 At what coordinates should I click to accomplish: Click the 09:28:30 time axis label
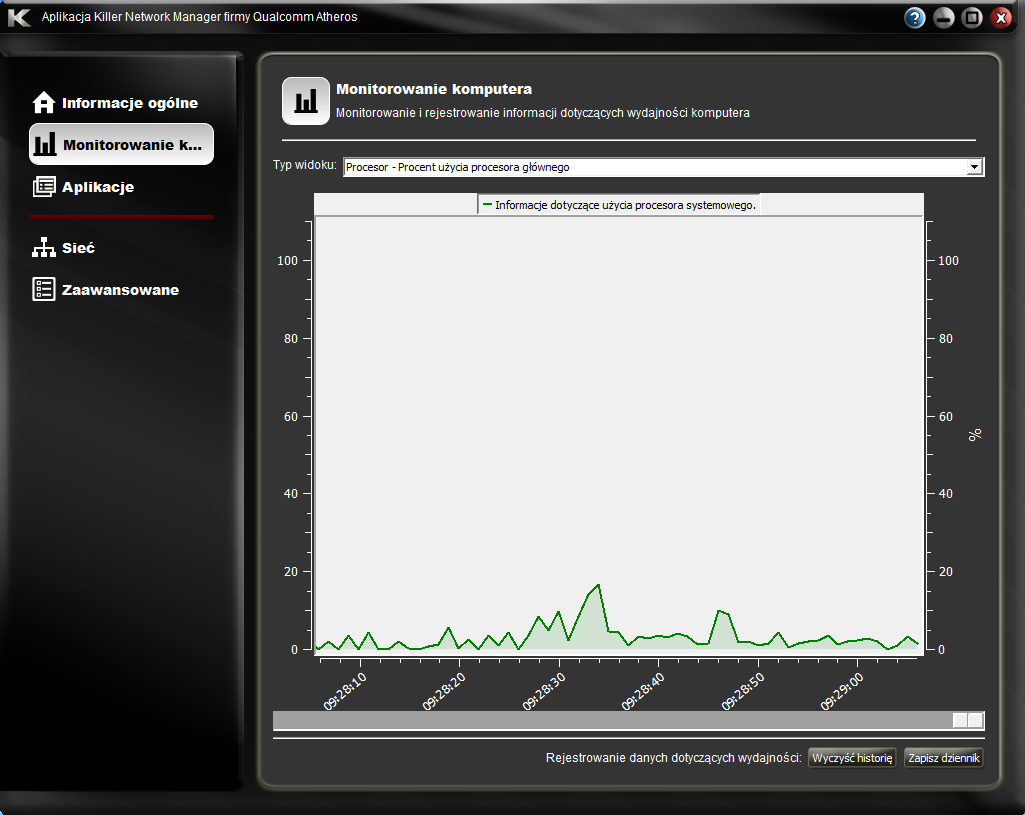click(543, 691)
